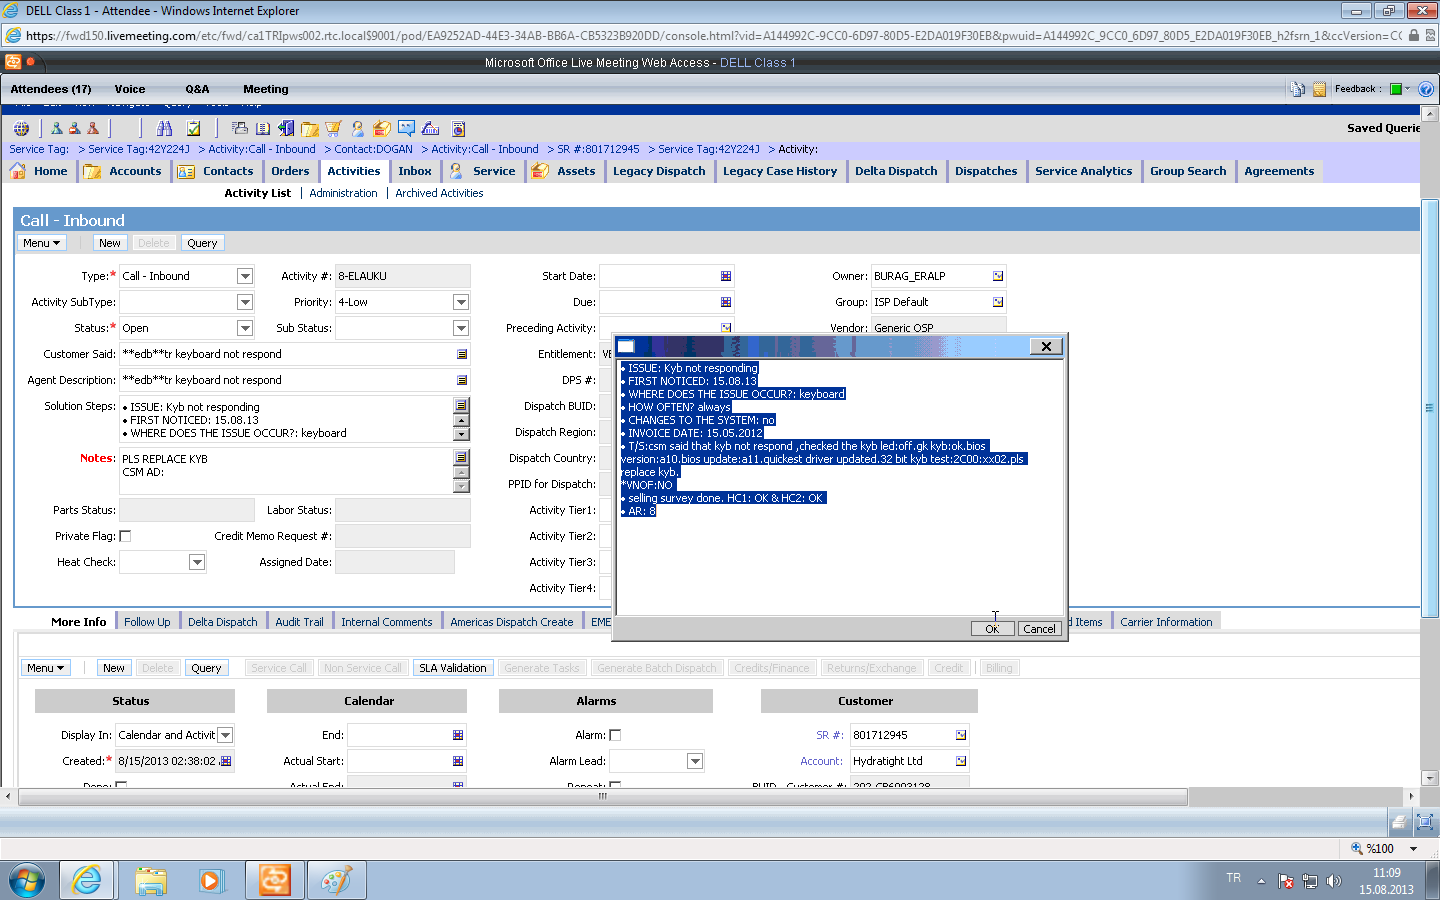Click the rightmost document clock toolbar icon
The height and width of the screenshot is (900, 1440).
459,128
